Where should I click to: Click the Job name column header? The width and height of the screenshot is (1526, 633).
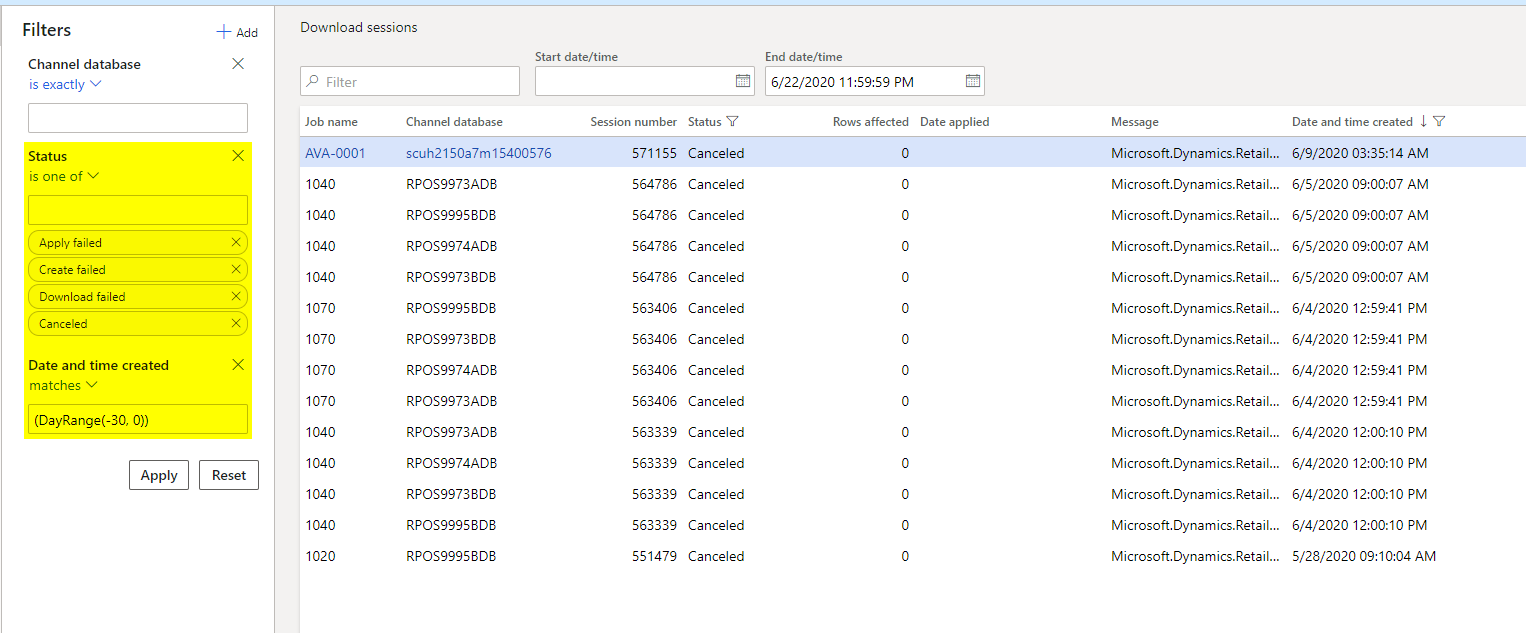point(332,122)
